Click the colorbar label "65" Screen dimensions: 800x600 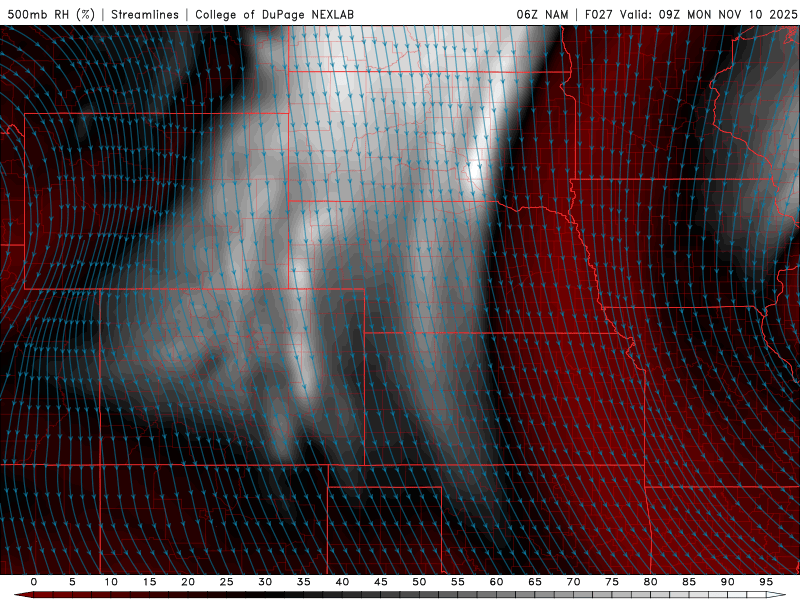tap(535, 582)
